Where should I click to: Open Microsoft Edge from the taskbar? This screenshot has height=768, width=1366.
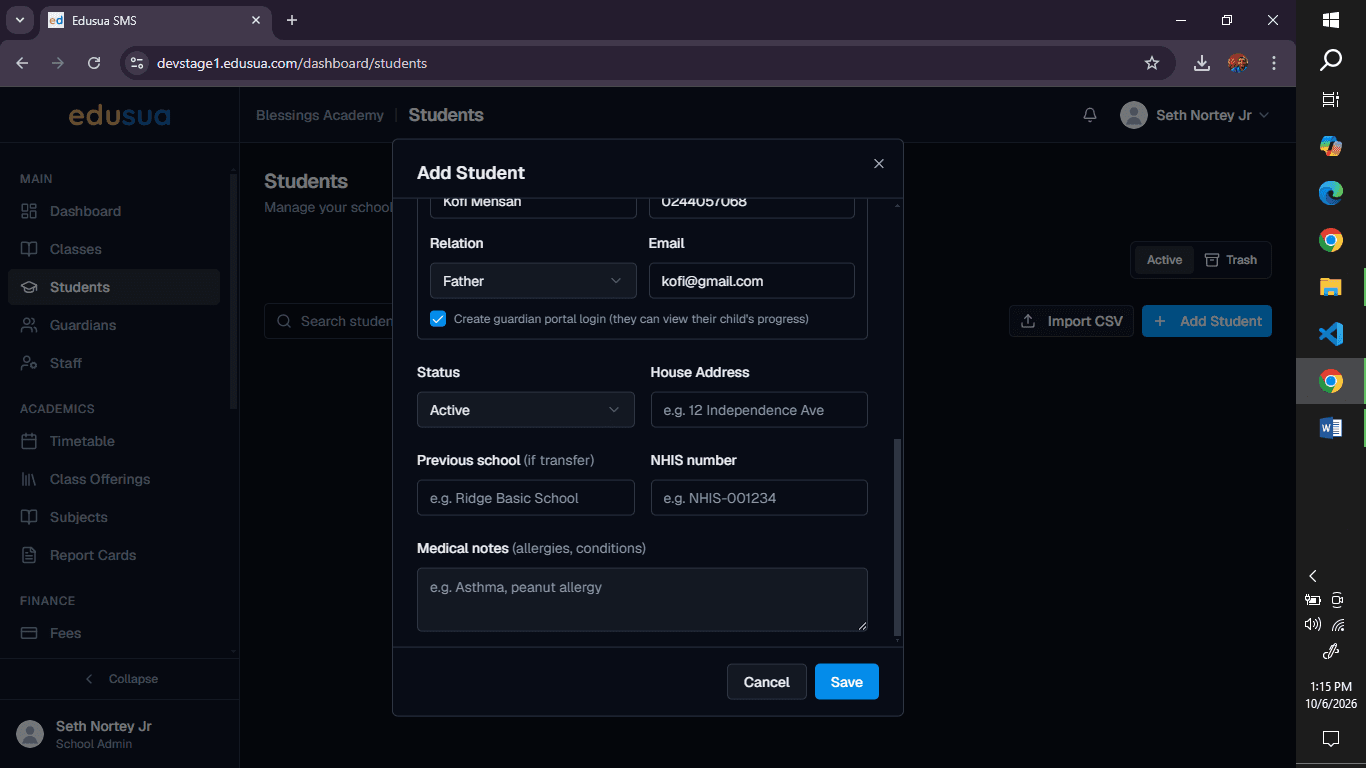click(x=1331, y=193)
